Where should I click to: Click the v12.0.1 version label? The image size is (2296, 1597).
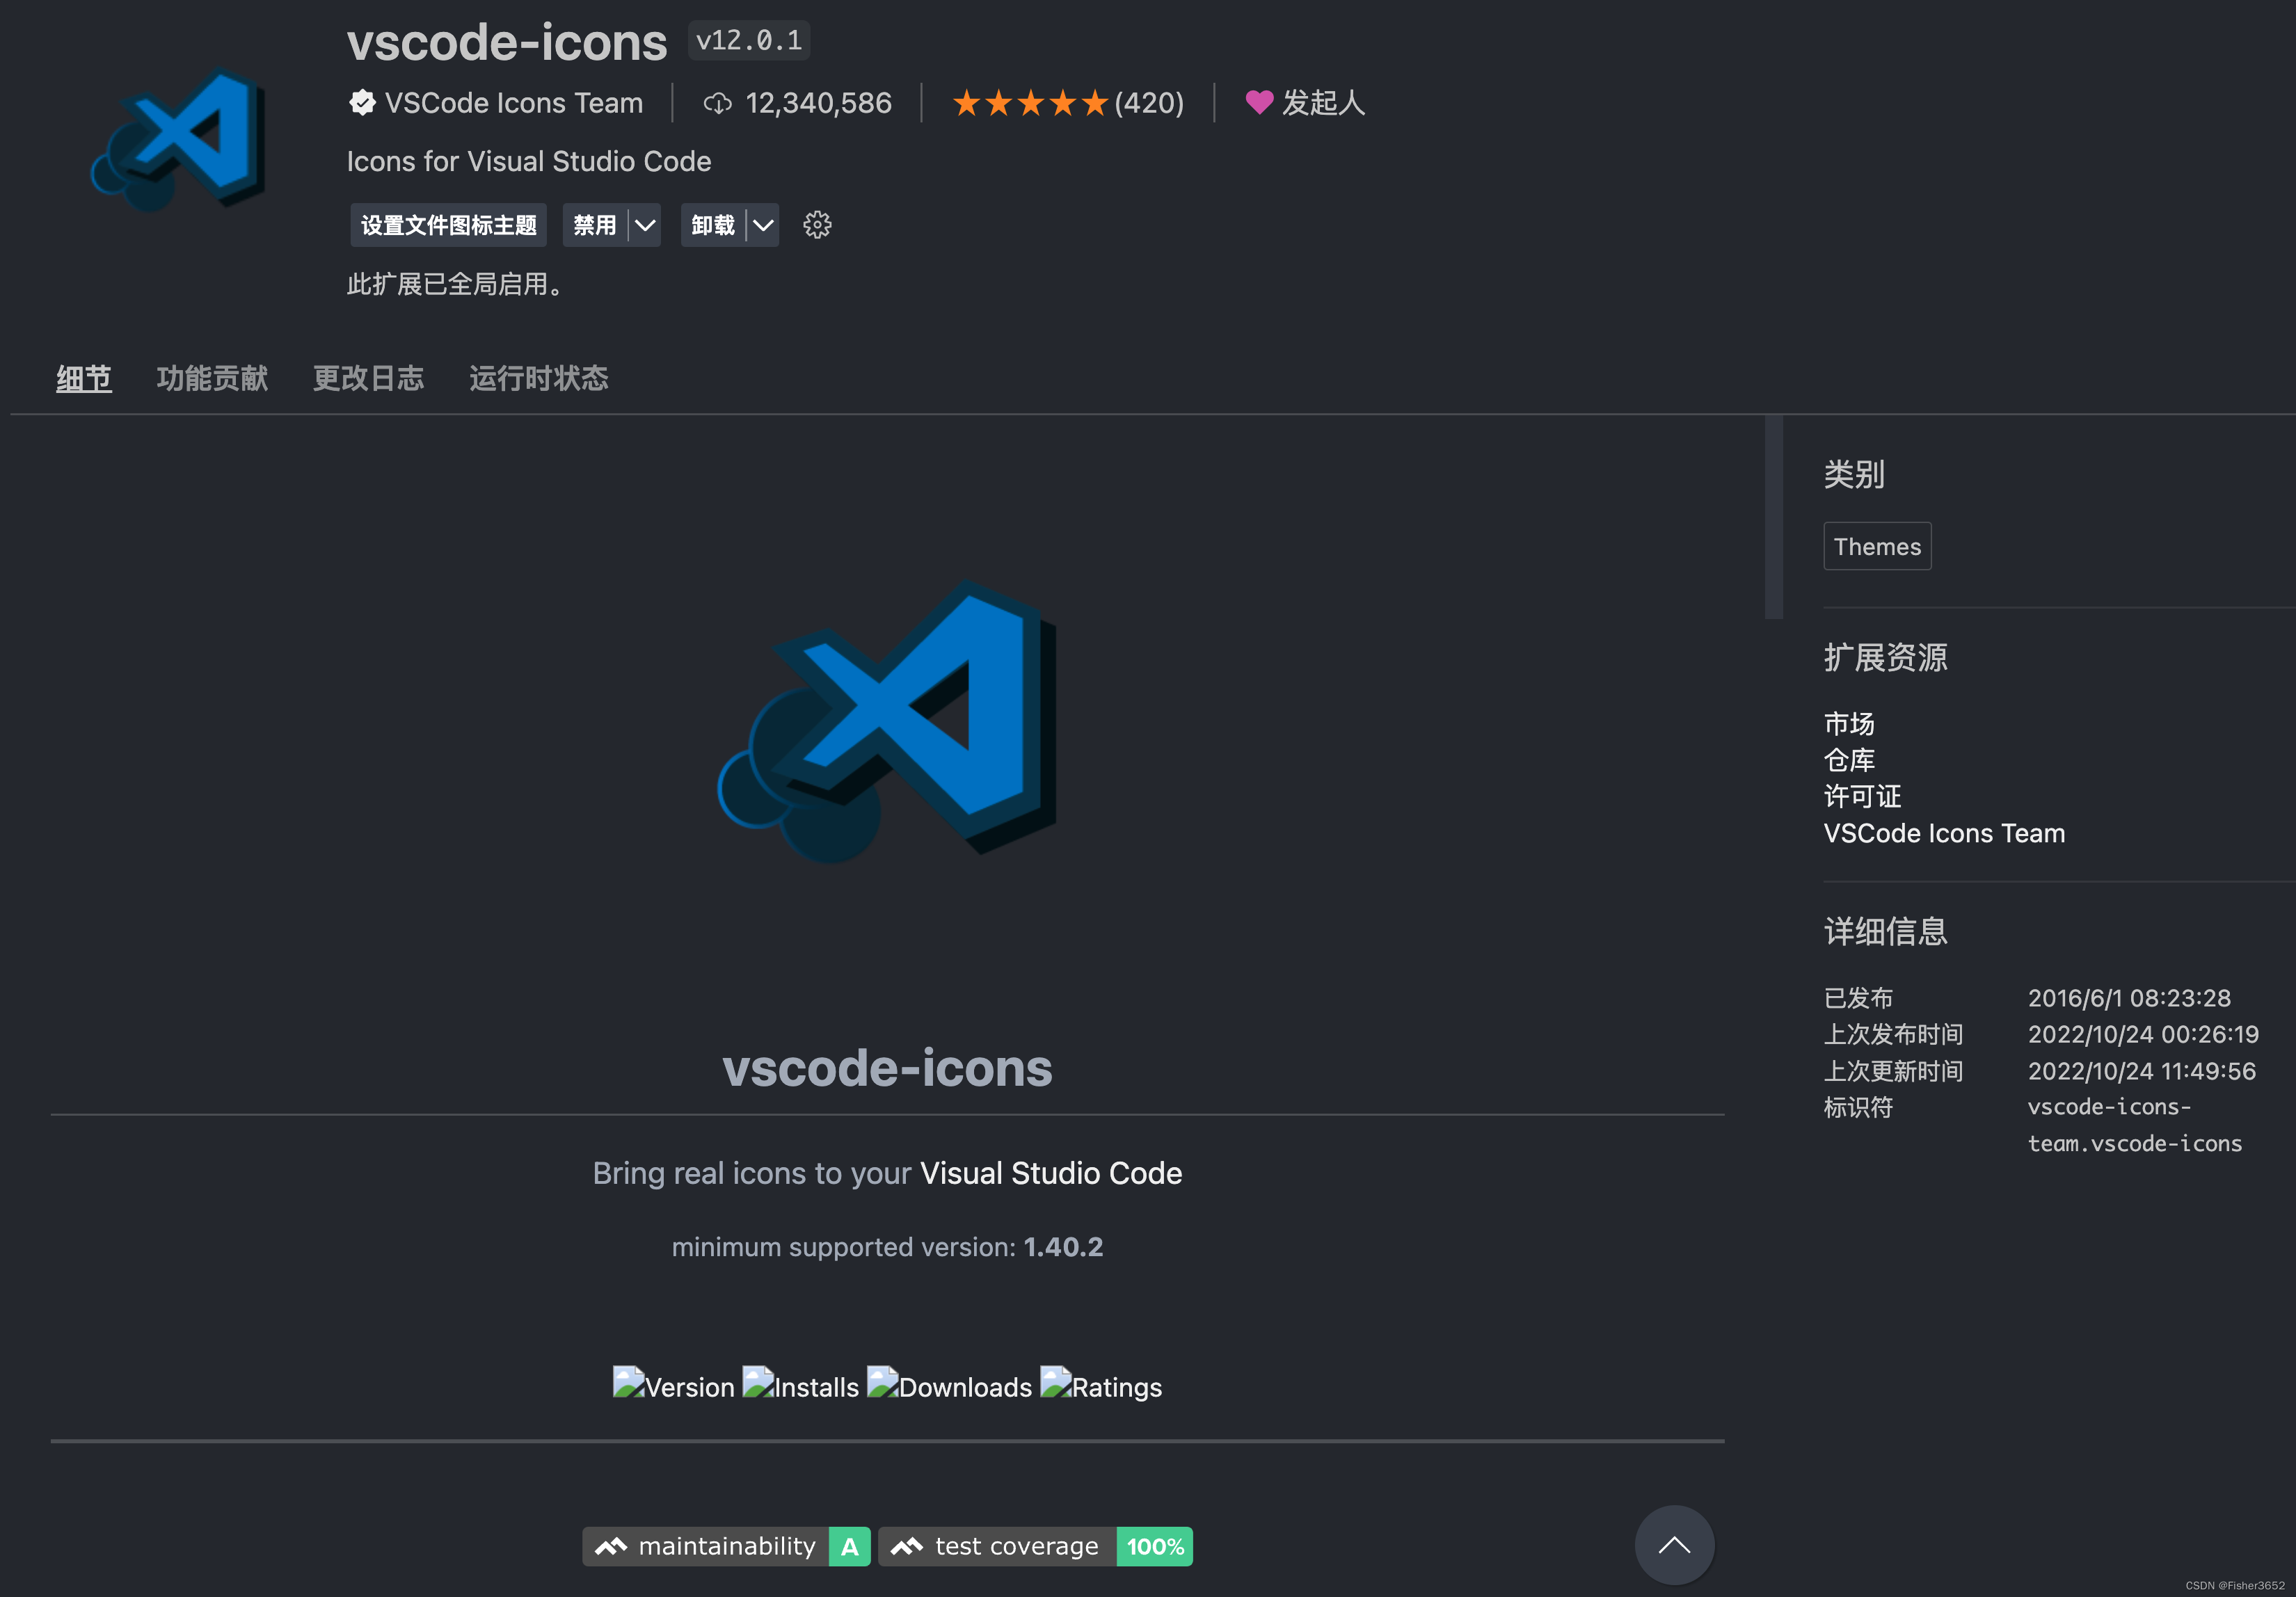pos(749,41)
